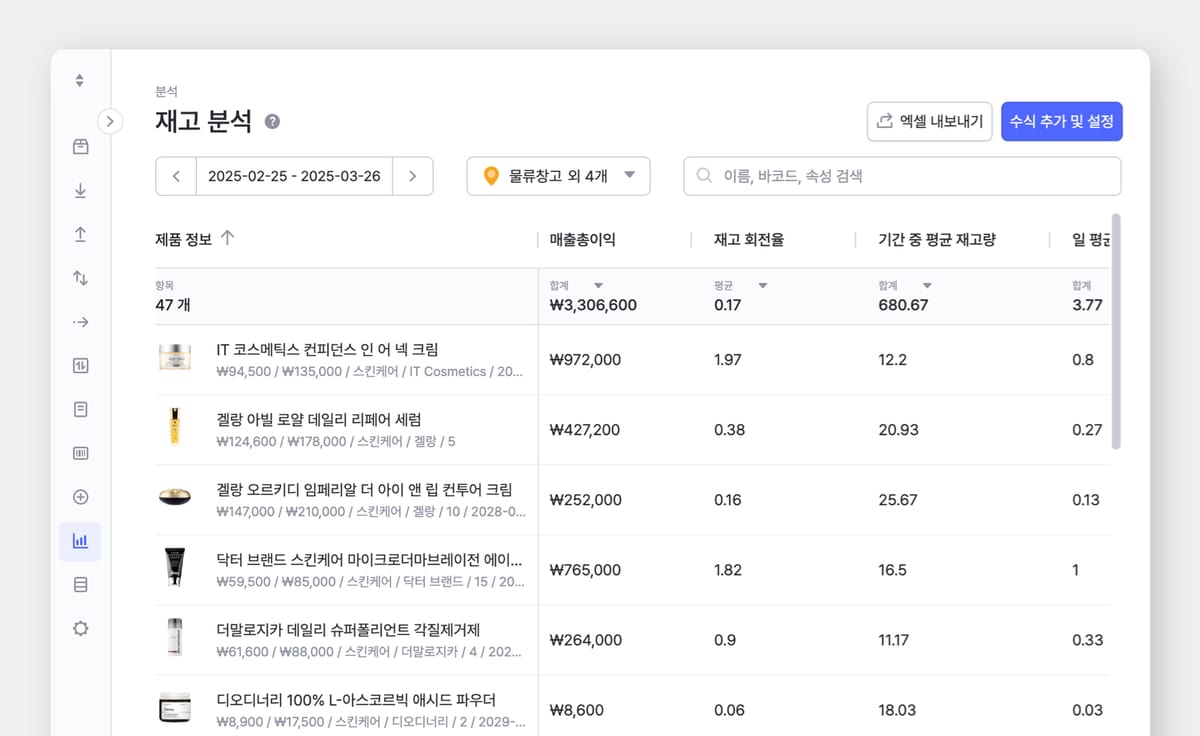This screenshot has width=1200, height=736.
Task: Open the boxed chart sidebar icon
Action: tap(80, 366)
